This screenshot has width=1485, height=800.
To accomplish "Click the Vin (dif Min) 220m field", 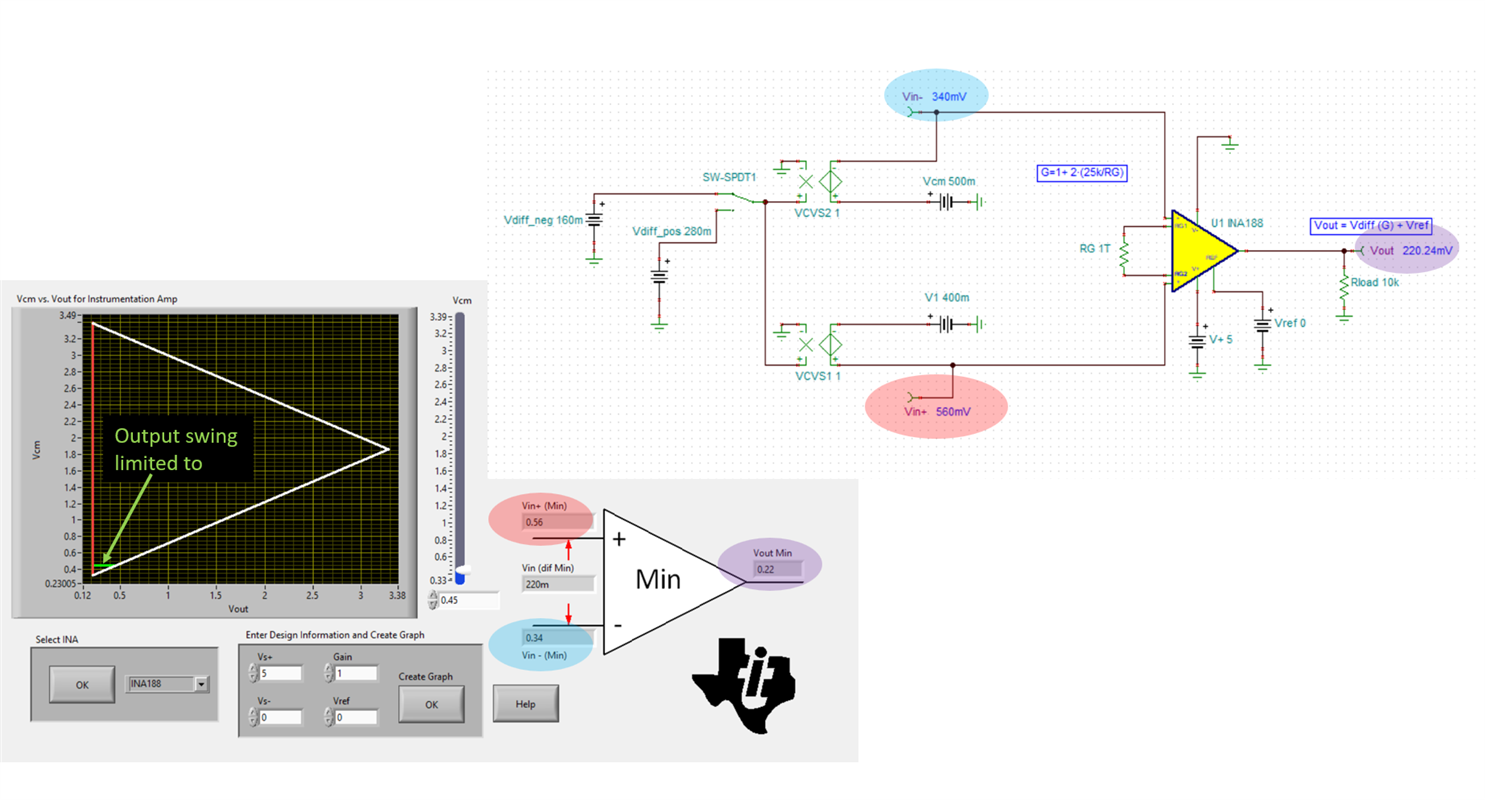I will tap(558, 582).
